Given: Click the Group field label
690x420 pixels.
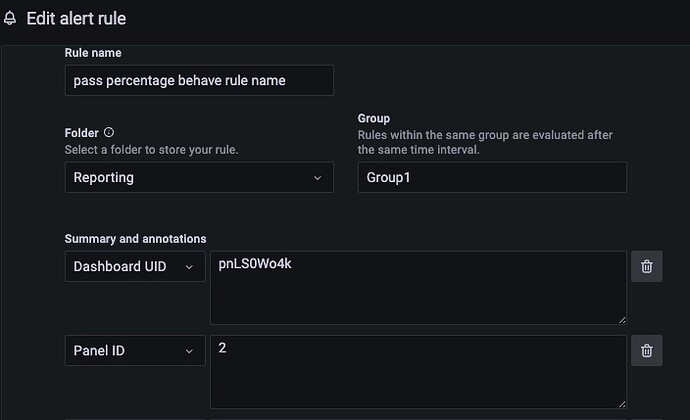Looking at the screenshot, I should pos(374,118).
